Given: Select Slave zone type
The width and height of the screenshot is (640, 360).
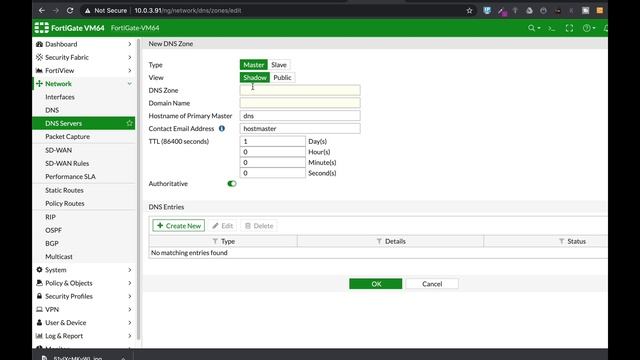Looking at the screenshot, I should (x=279, y=64).
